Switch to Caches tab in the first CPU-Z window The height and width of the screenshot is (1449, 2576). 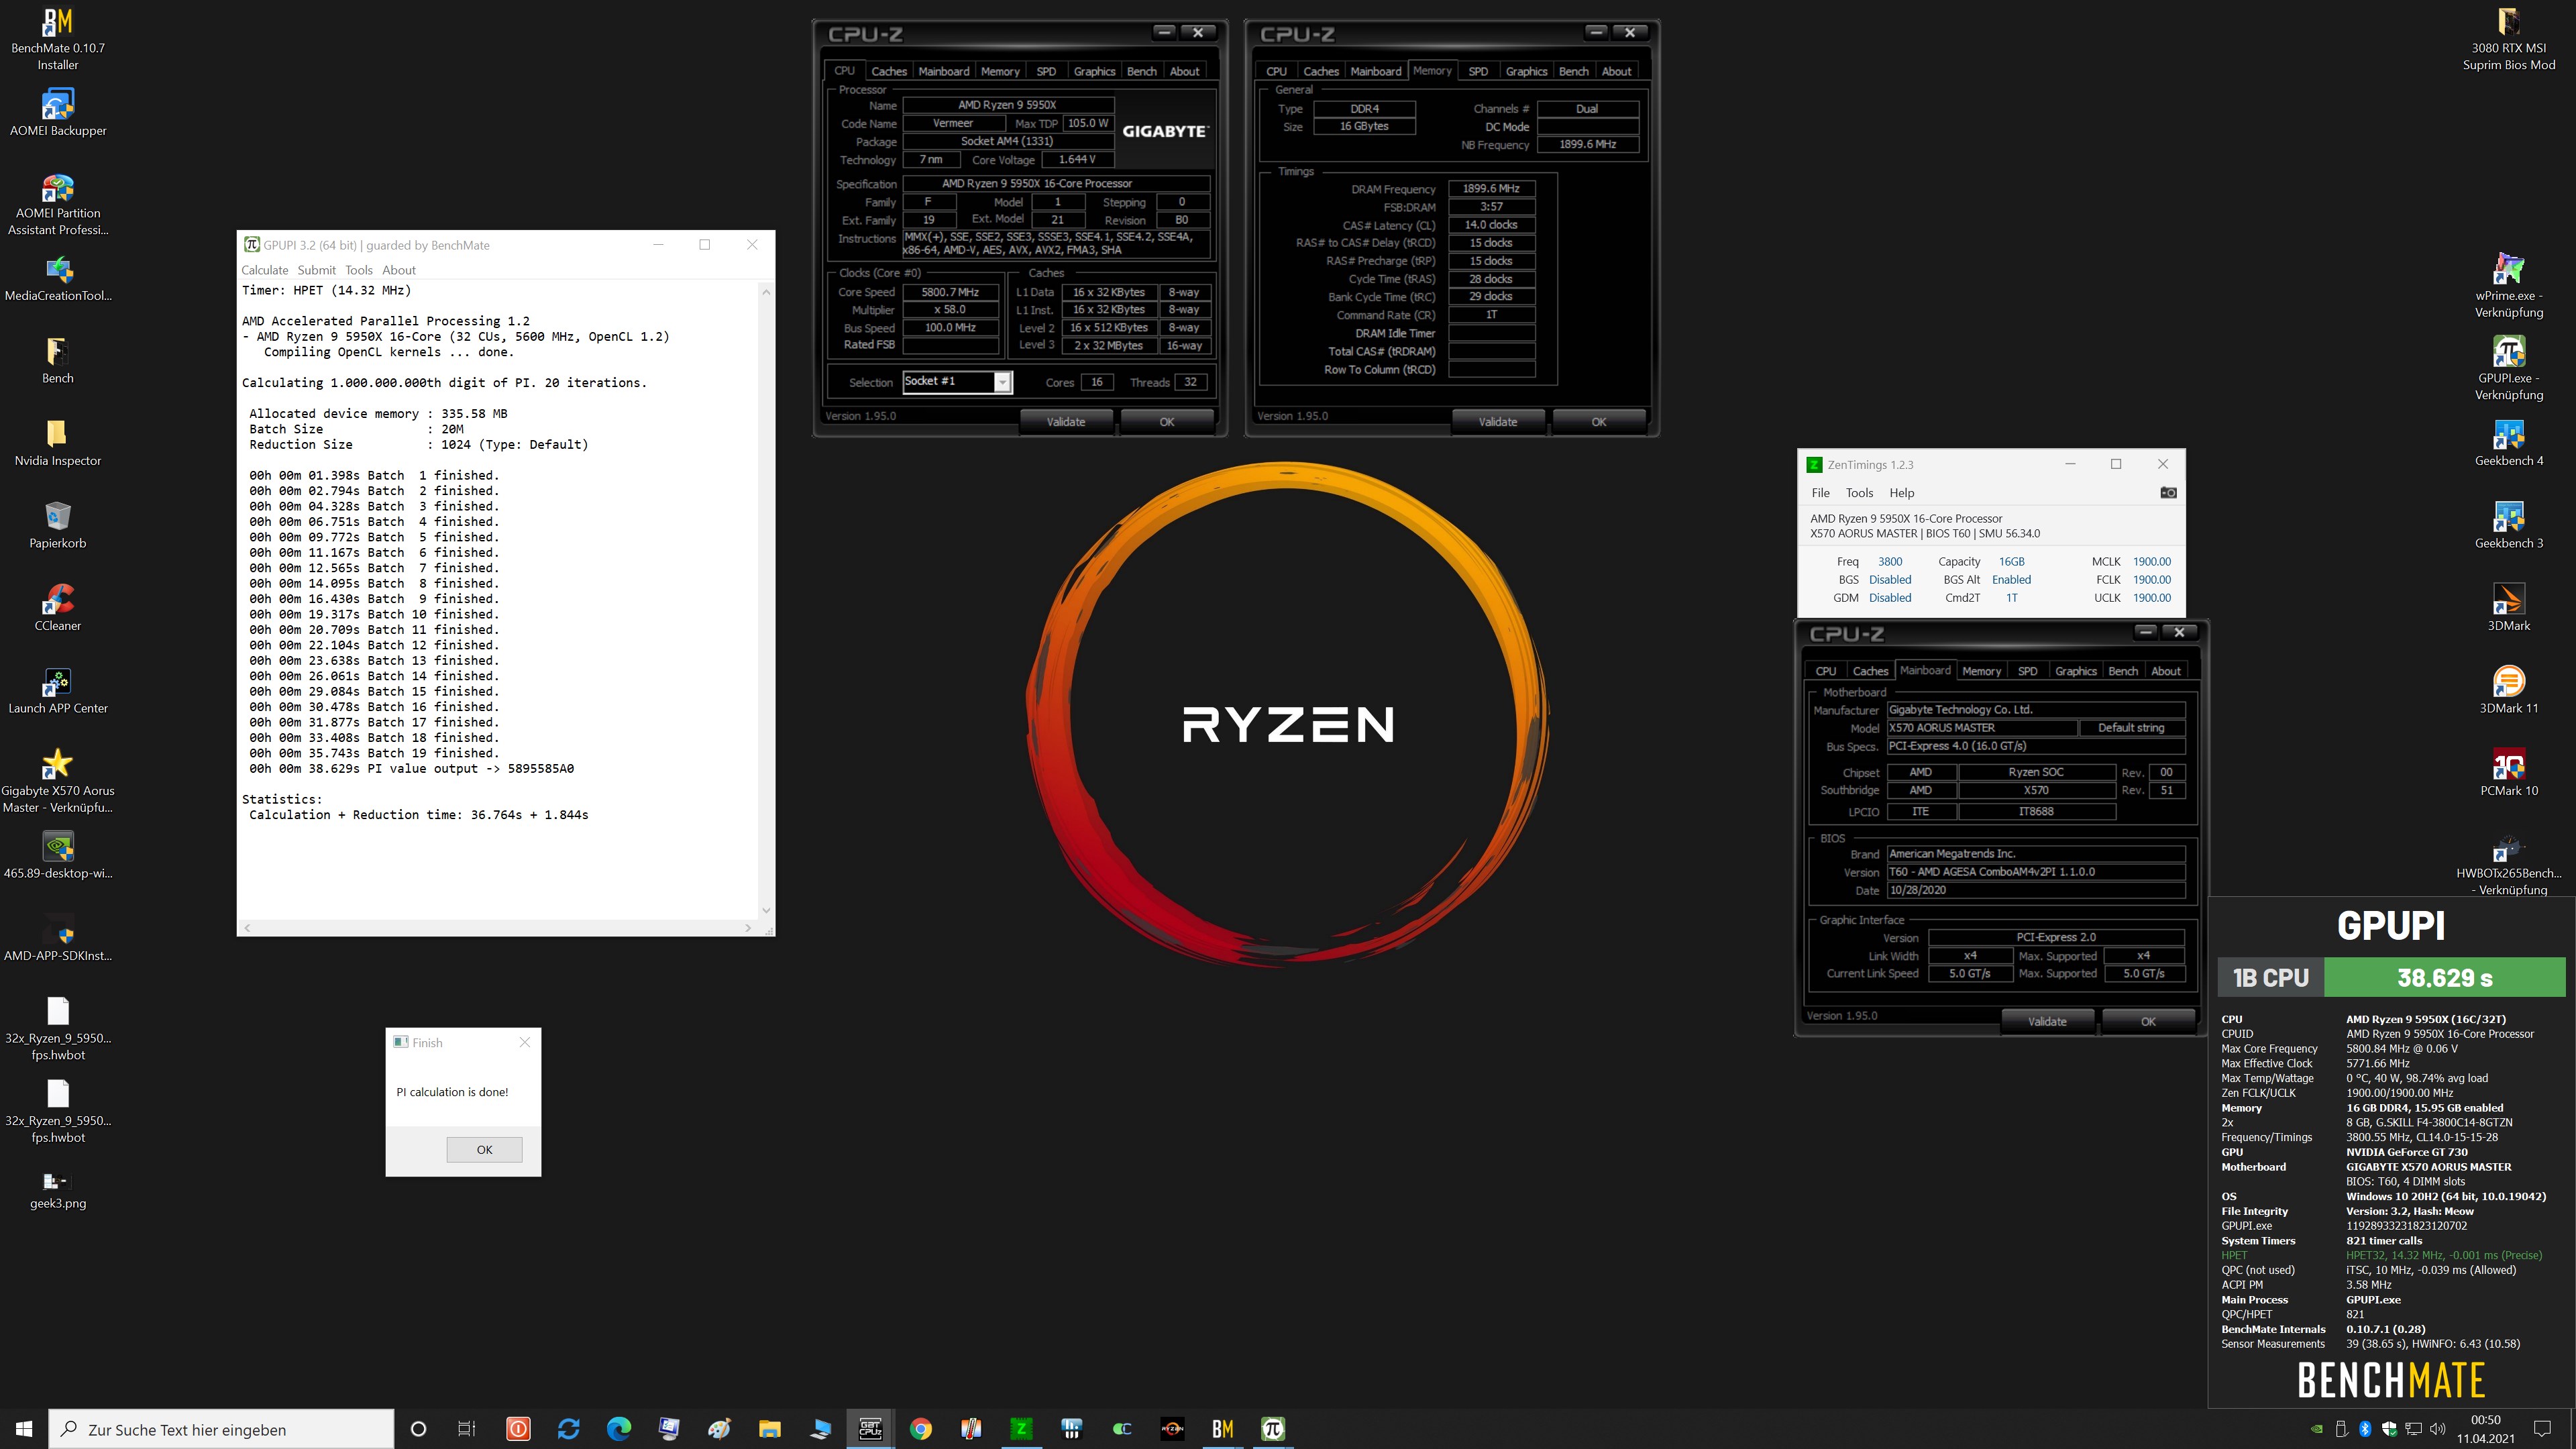point(888,71)
